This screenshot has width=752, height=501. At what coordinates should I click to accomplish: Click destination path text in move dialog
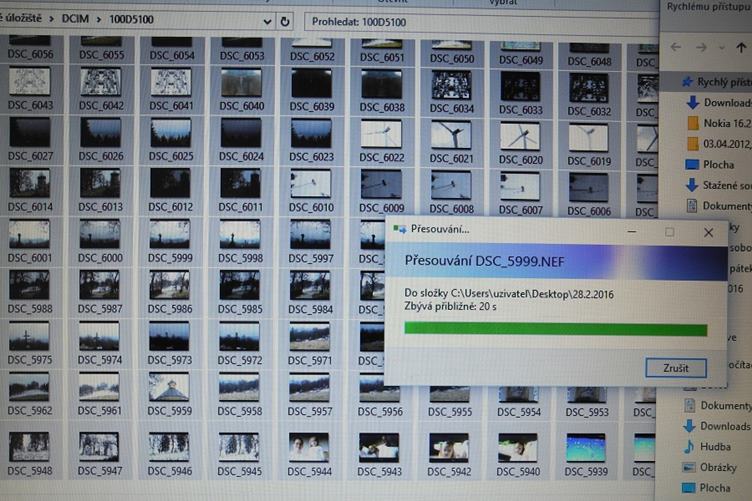[509, 294]
